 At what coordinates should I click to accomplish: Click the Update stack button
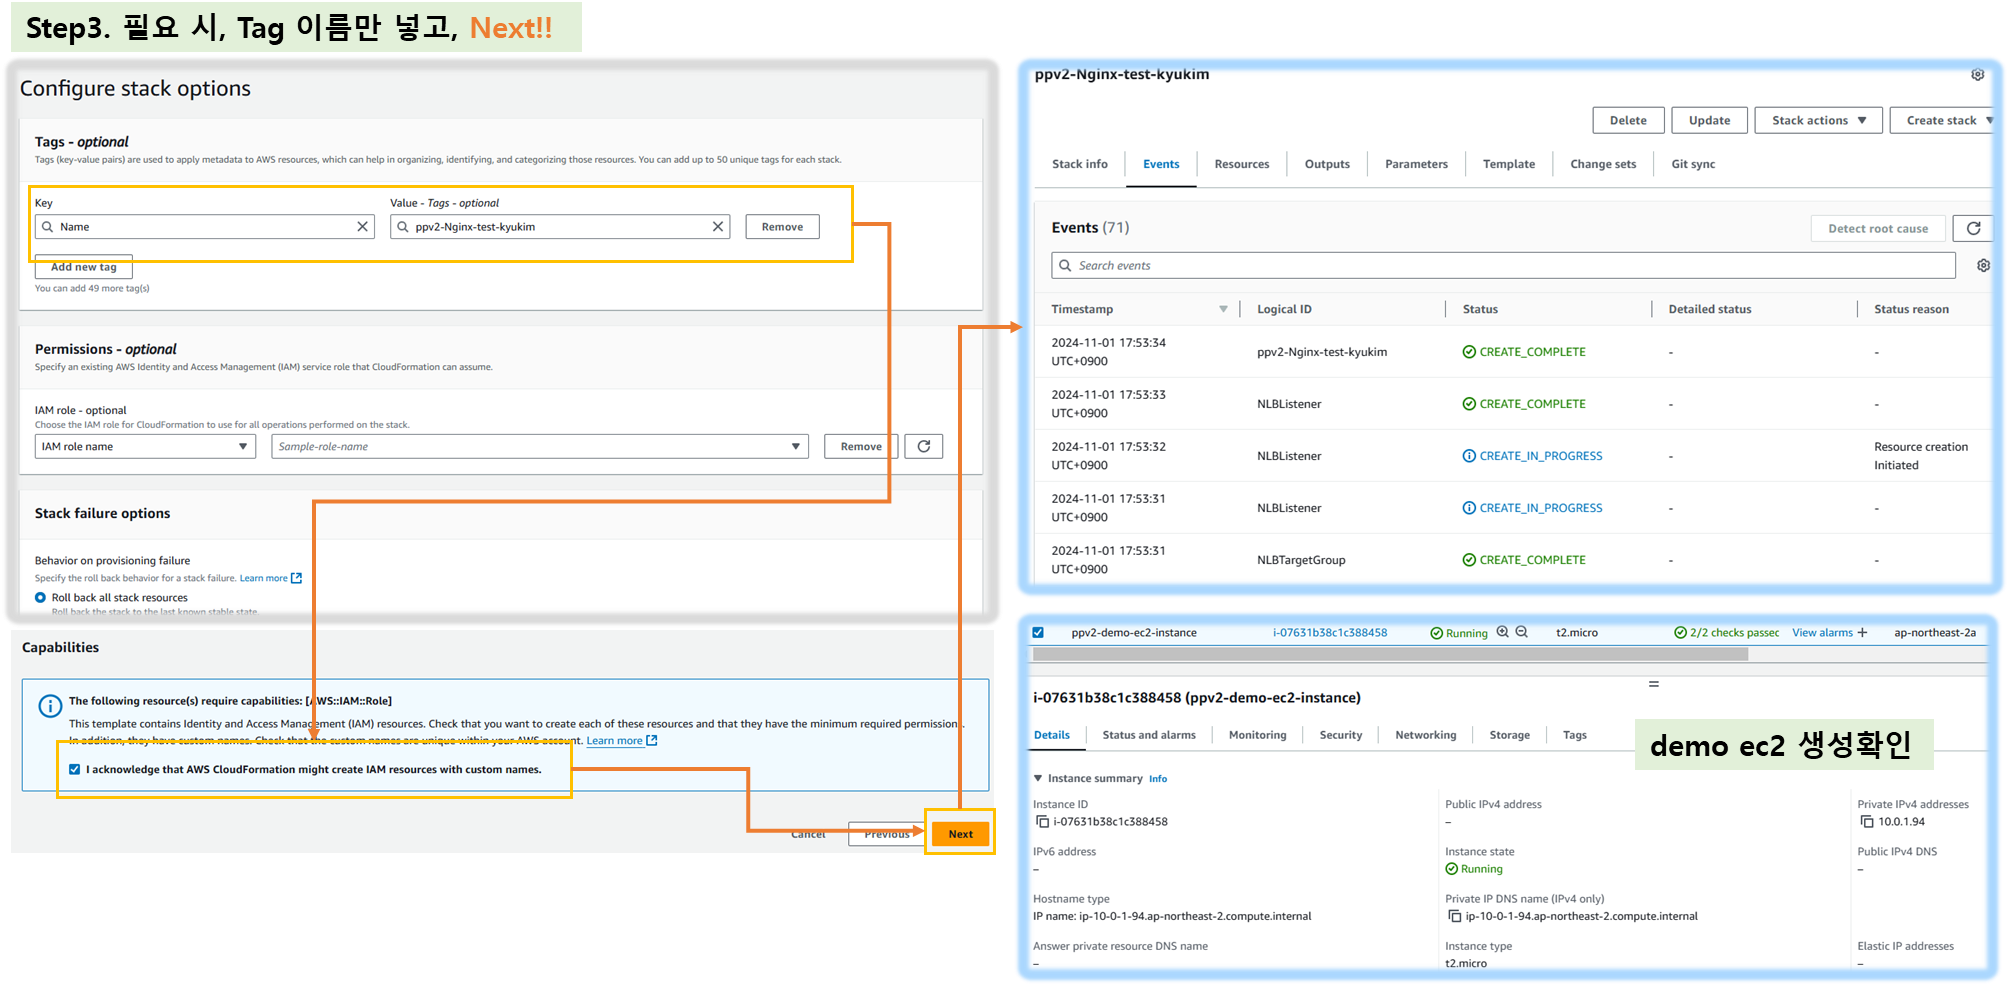1709,120
